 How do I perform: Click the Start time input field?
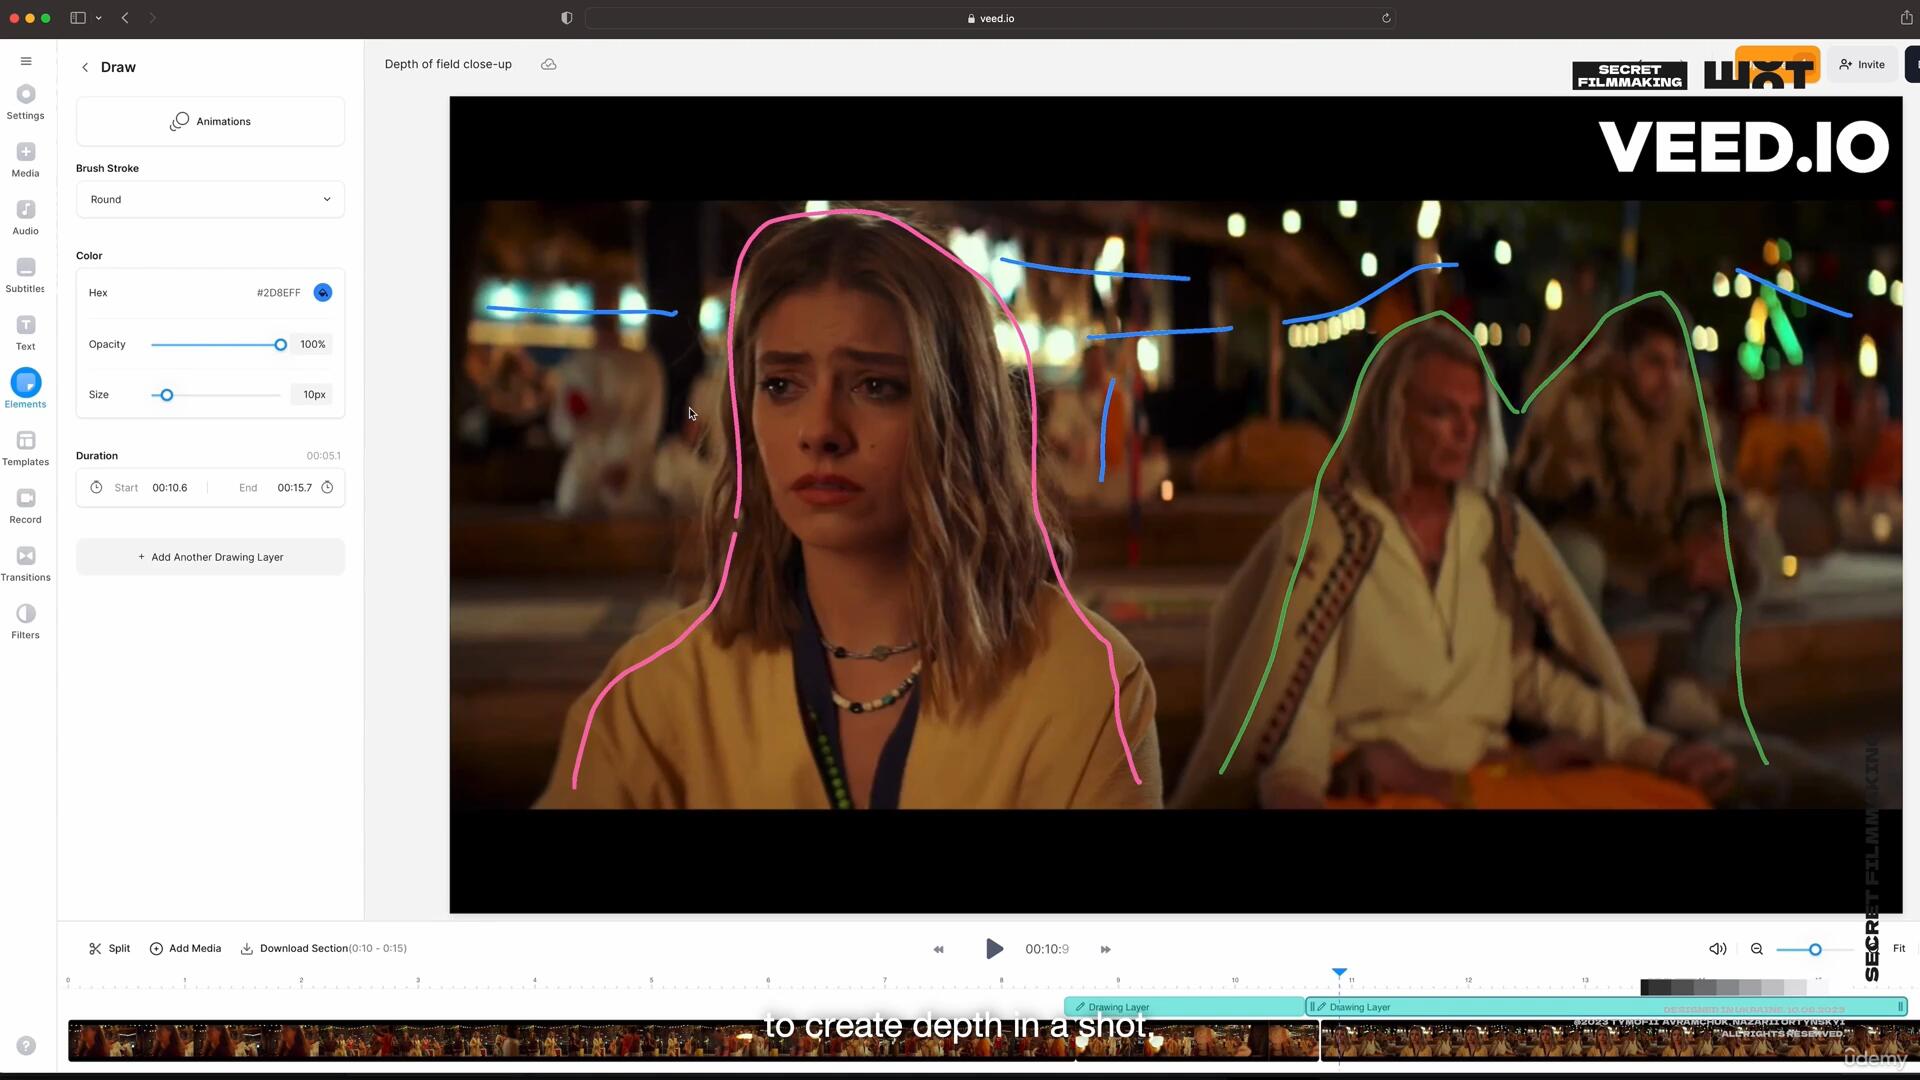tap(169, 488)
